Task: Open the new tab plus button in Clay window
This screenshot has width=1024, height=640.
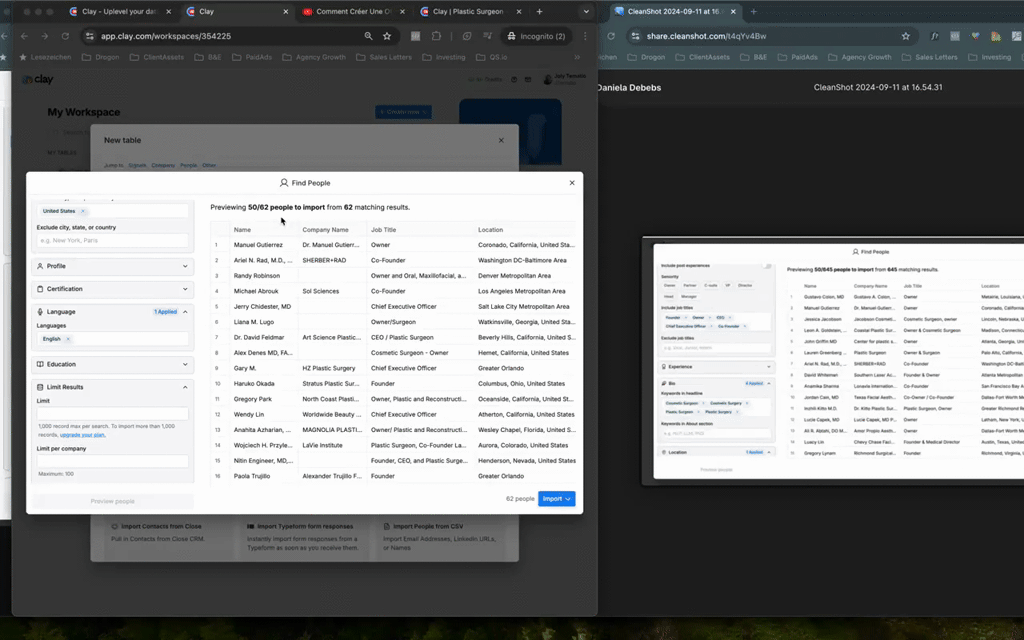Action: click(539, 12)
